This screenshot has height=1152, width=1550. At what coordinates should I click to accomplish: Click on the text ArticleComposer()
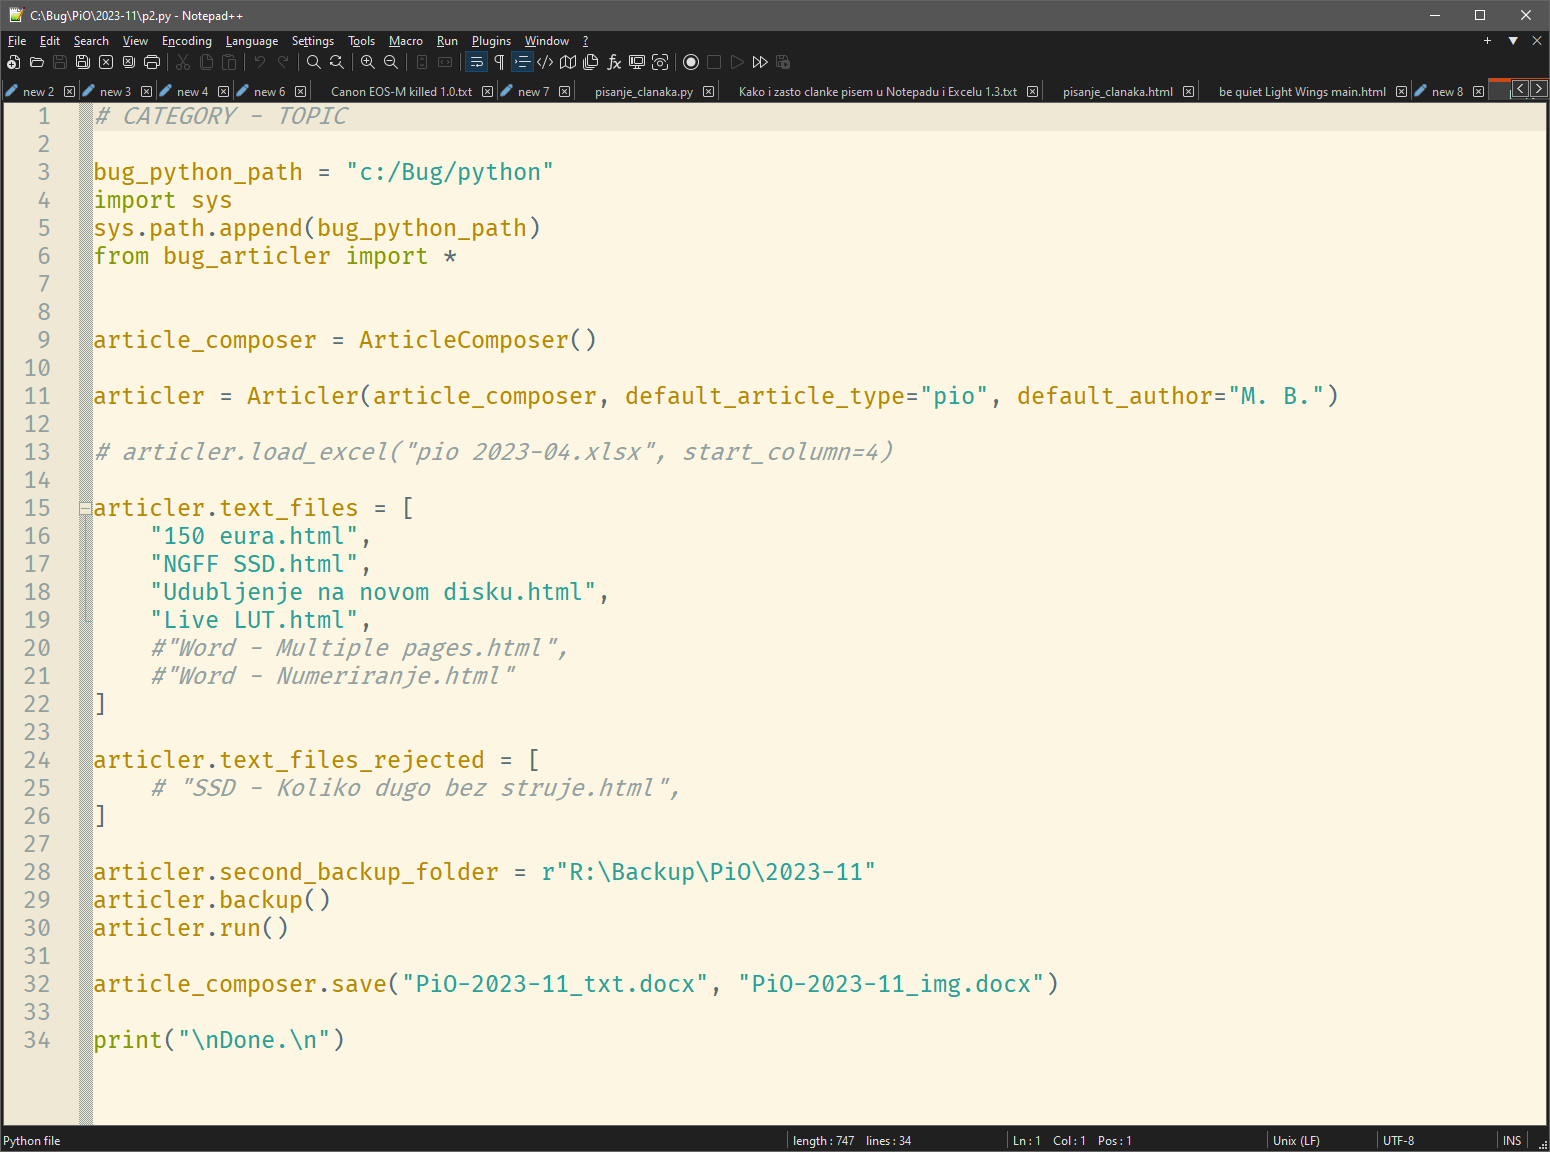pyautogui.click(x=478, y=340)
